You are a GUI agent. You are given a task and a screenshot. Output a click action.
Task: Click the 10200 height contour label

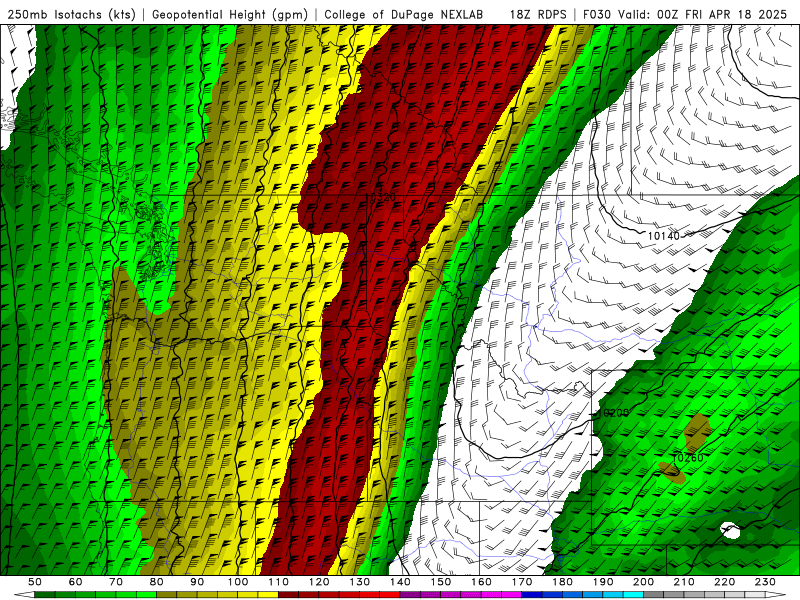(614, 413)
